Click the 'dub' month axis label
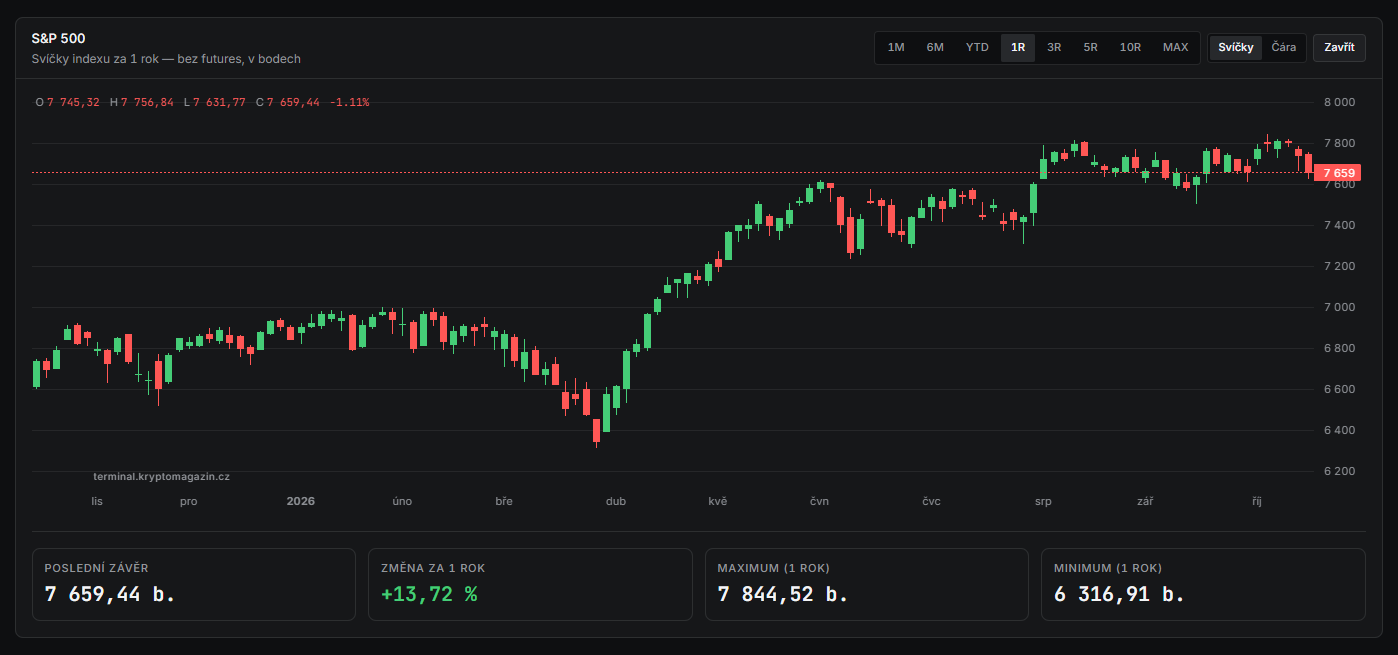 (616, 501)
